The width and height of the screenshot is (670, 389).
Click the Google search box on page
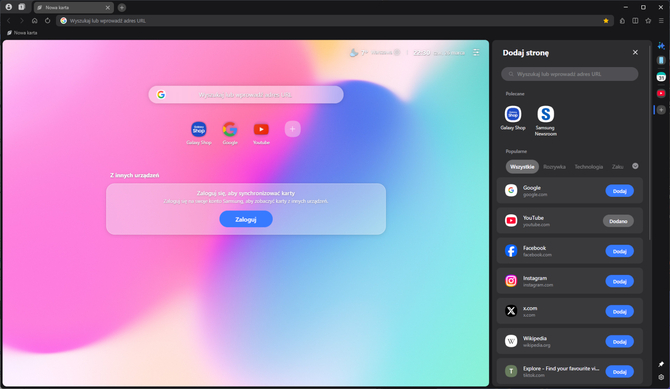coord(246,94)
